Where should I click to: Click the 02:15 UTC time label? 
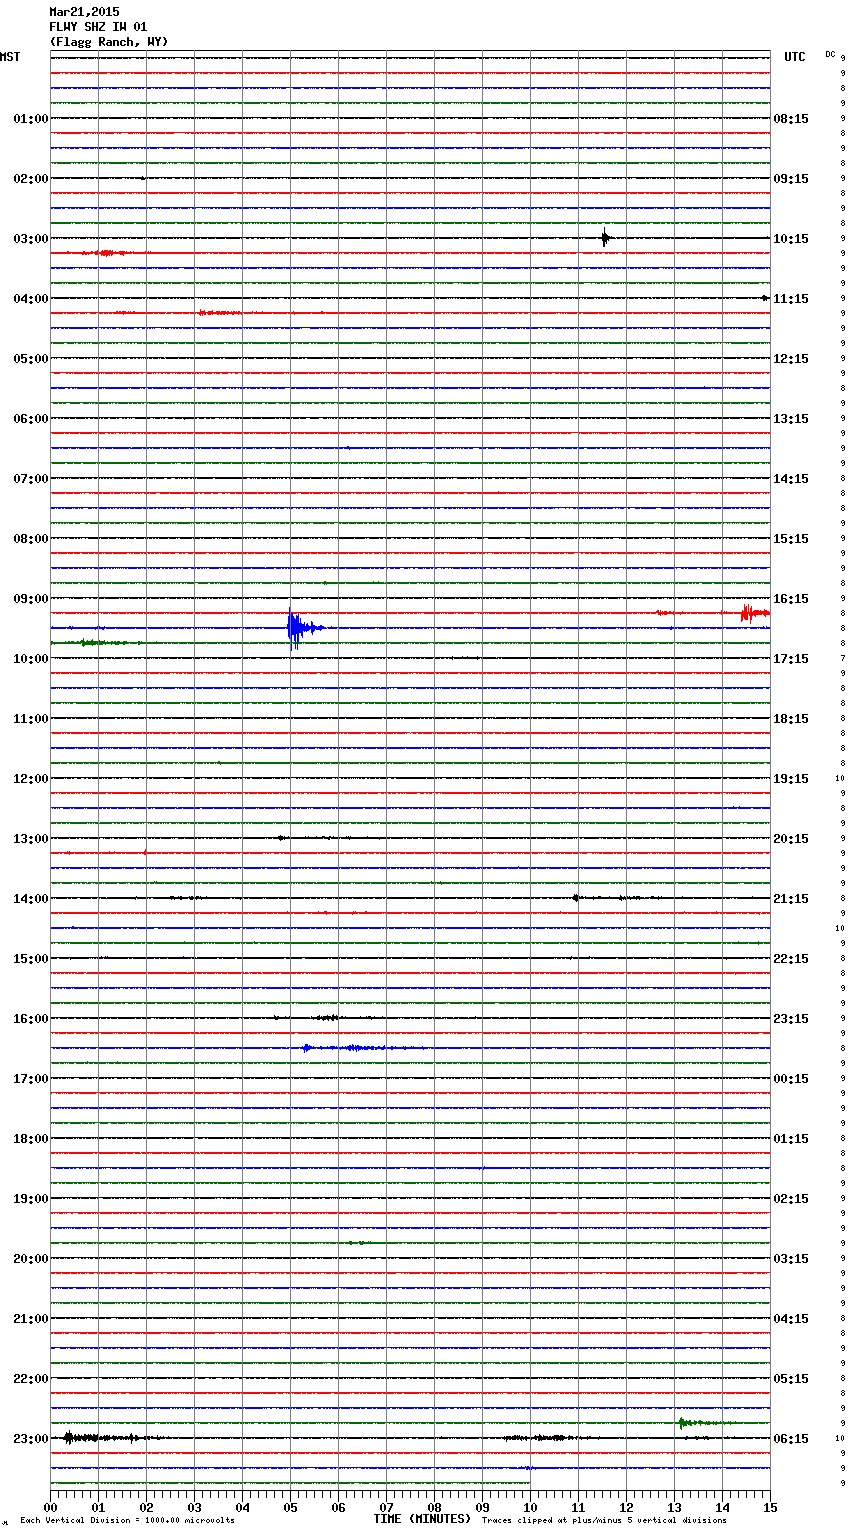tap(791, 1199)
